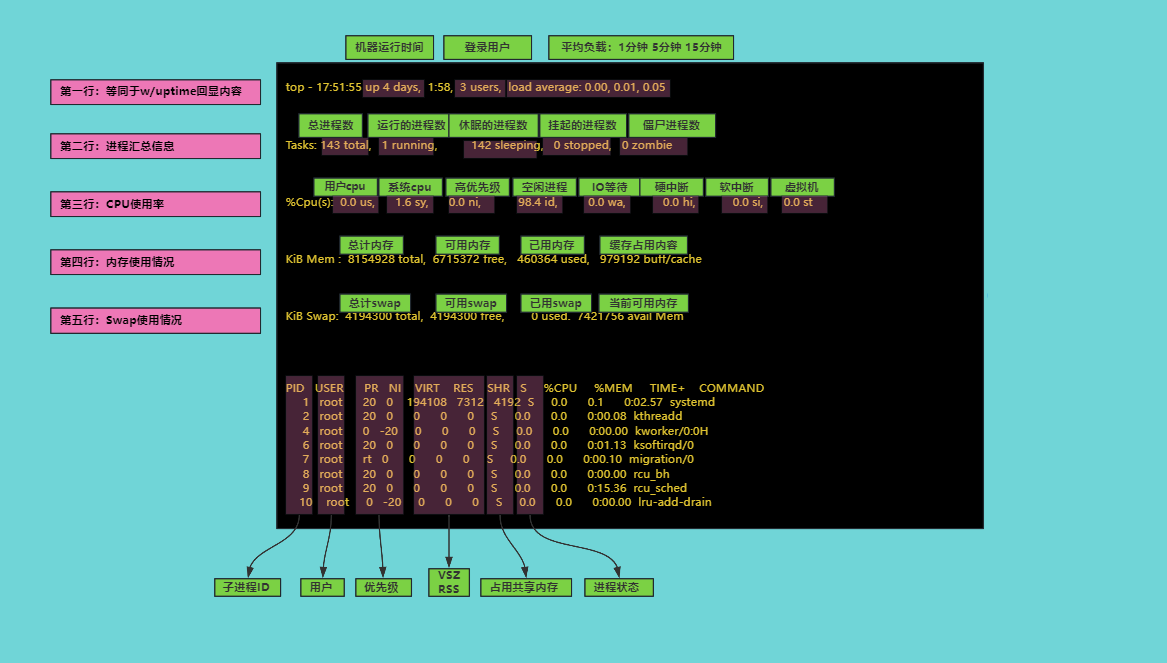Screen dimensions: 1167x663
Task: Click the '979192 buff/cache' value
Action: click(x=650, y=259)
